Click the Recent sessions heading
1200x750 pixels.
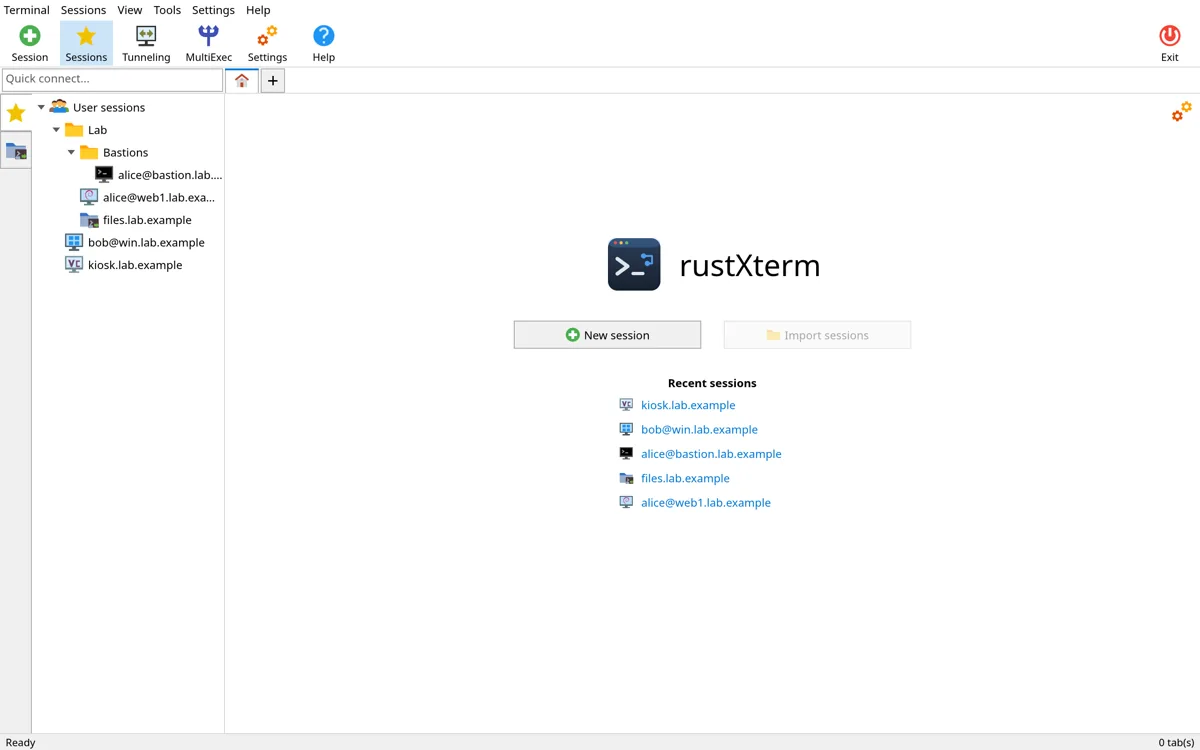712,383
